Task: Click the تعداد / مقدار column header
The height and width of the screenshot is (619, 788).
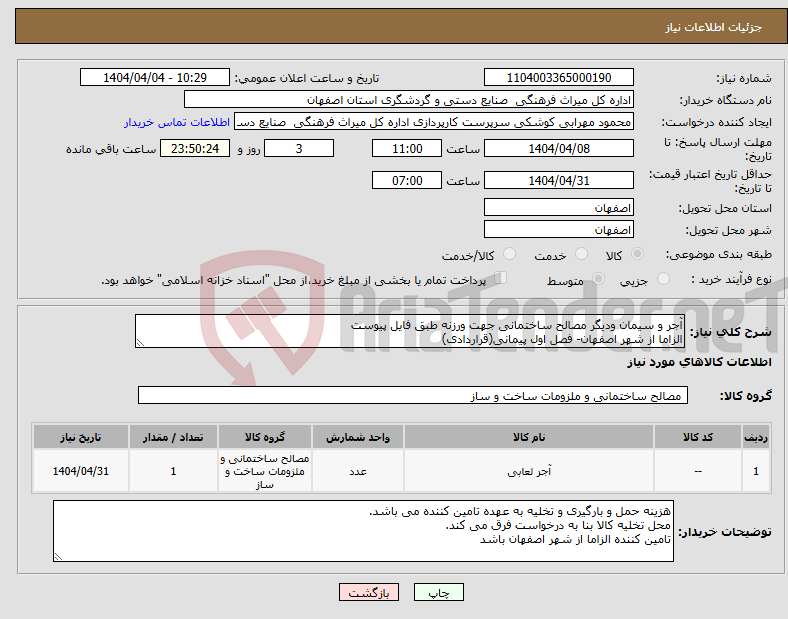Action: point(173,437)
